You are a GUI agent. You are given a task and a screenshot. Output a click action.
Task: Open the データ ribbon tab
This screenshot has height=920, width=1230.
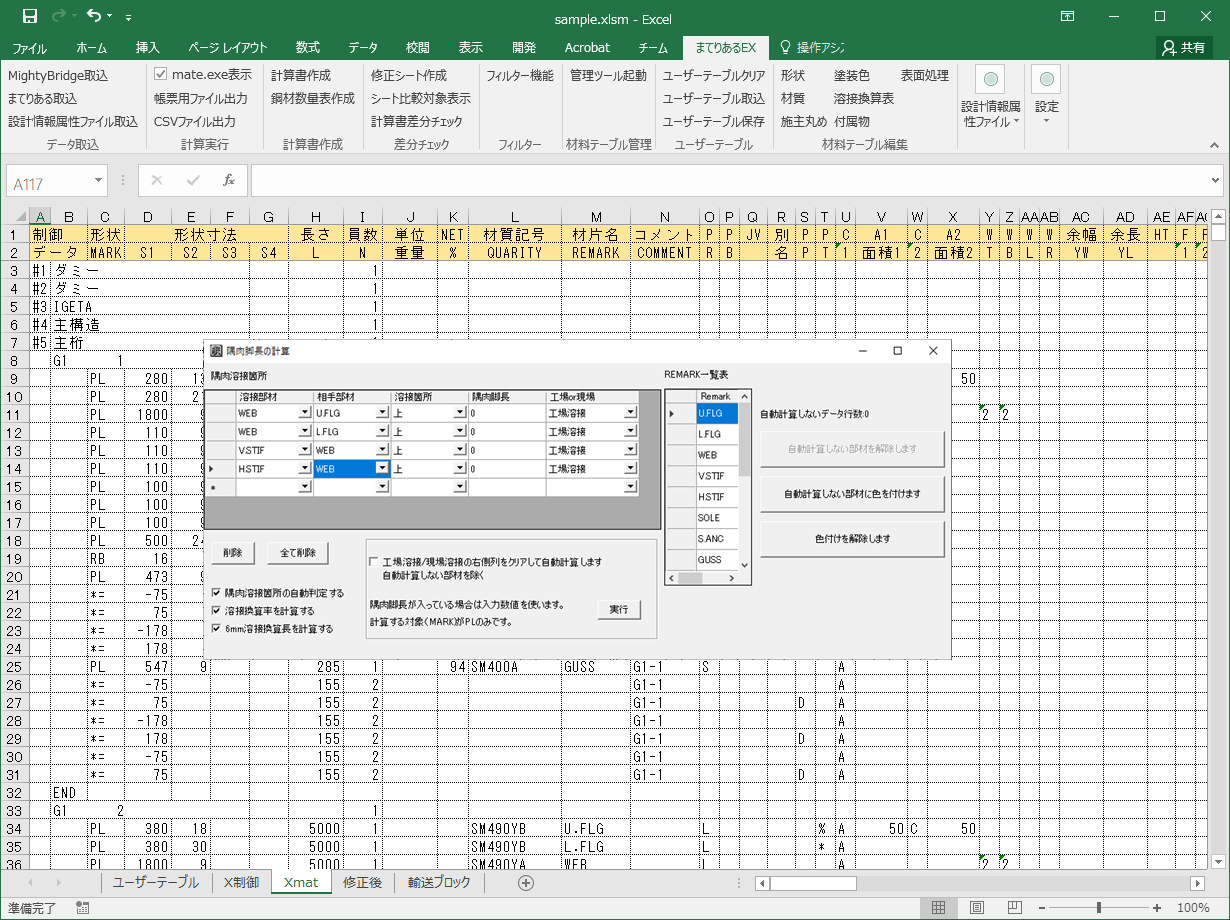(363, 47)
